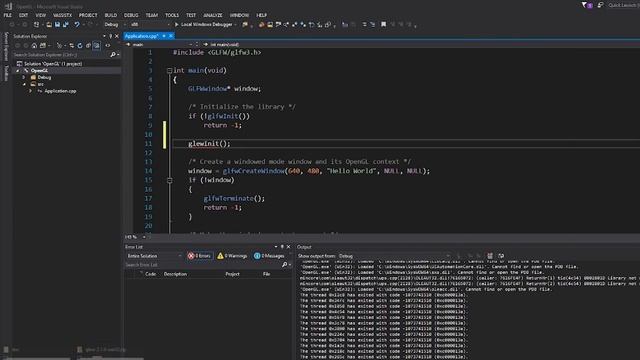Click the Undo arrow in the toolbar
The height and width of the screenshot is (360, 640).
click(x=76, y=24)
